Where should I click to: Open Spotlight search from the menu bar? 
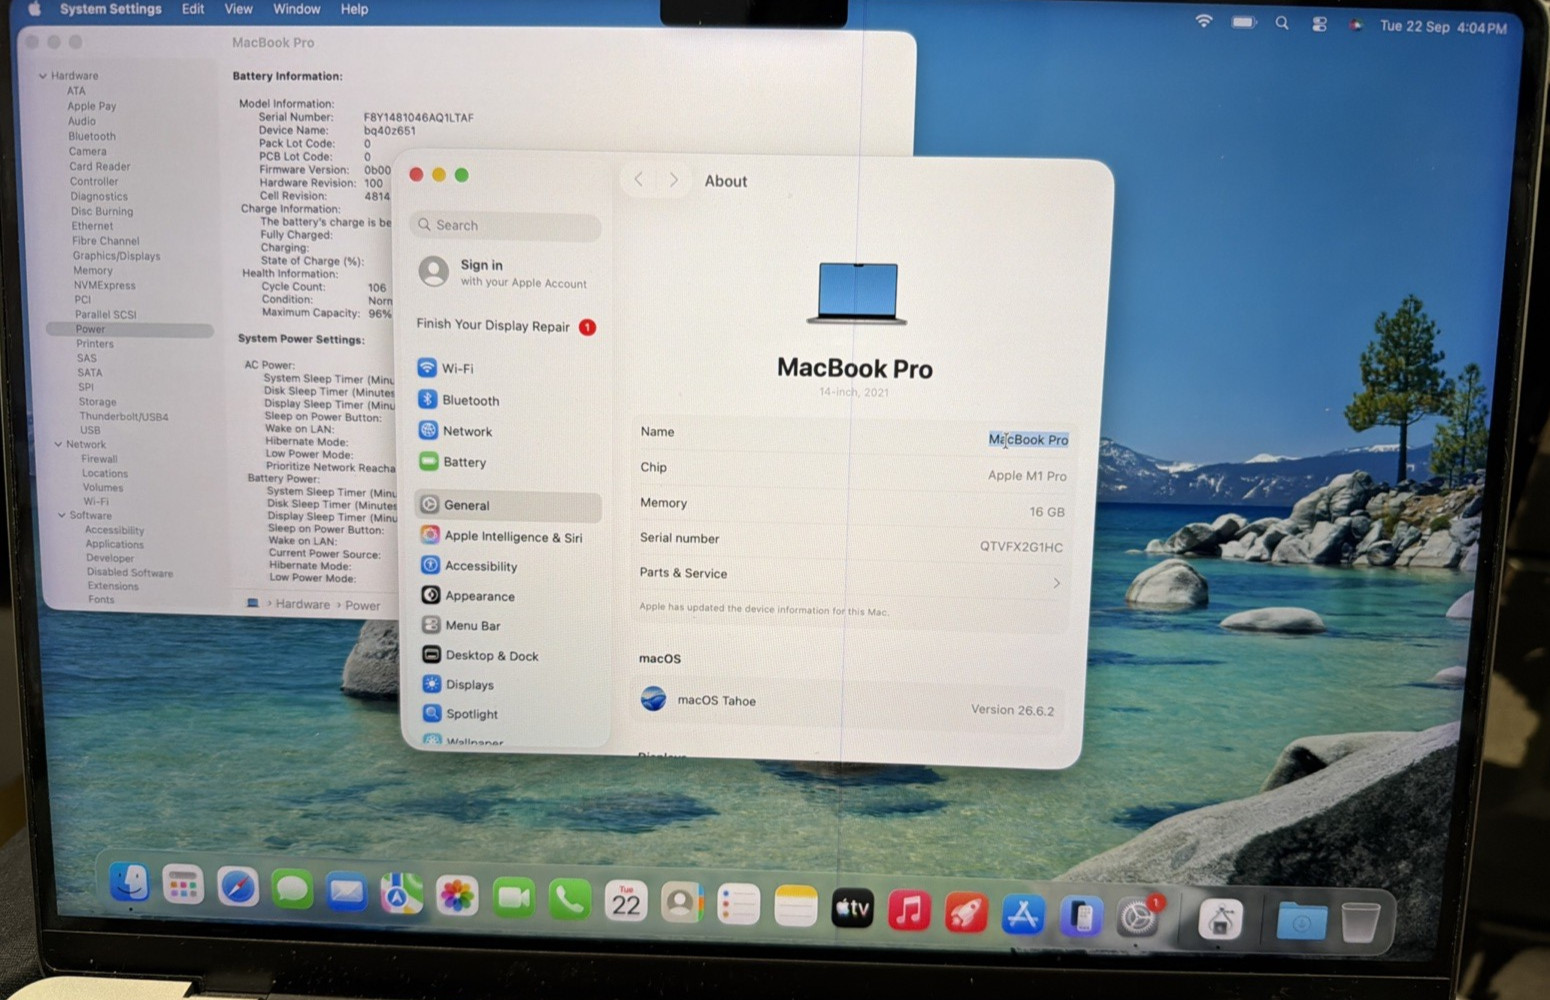pyautogui.click(x=1282, y=22)
